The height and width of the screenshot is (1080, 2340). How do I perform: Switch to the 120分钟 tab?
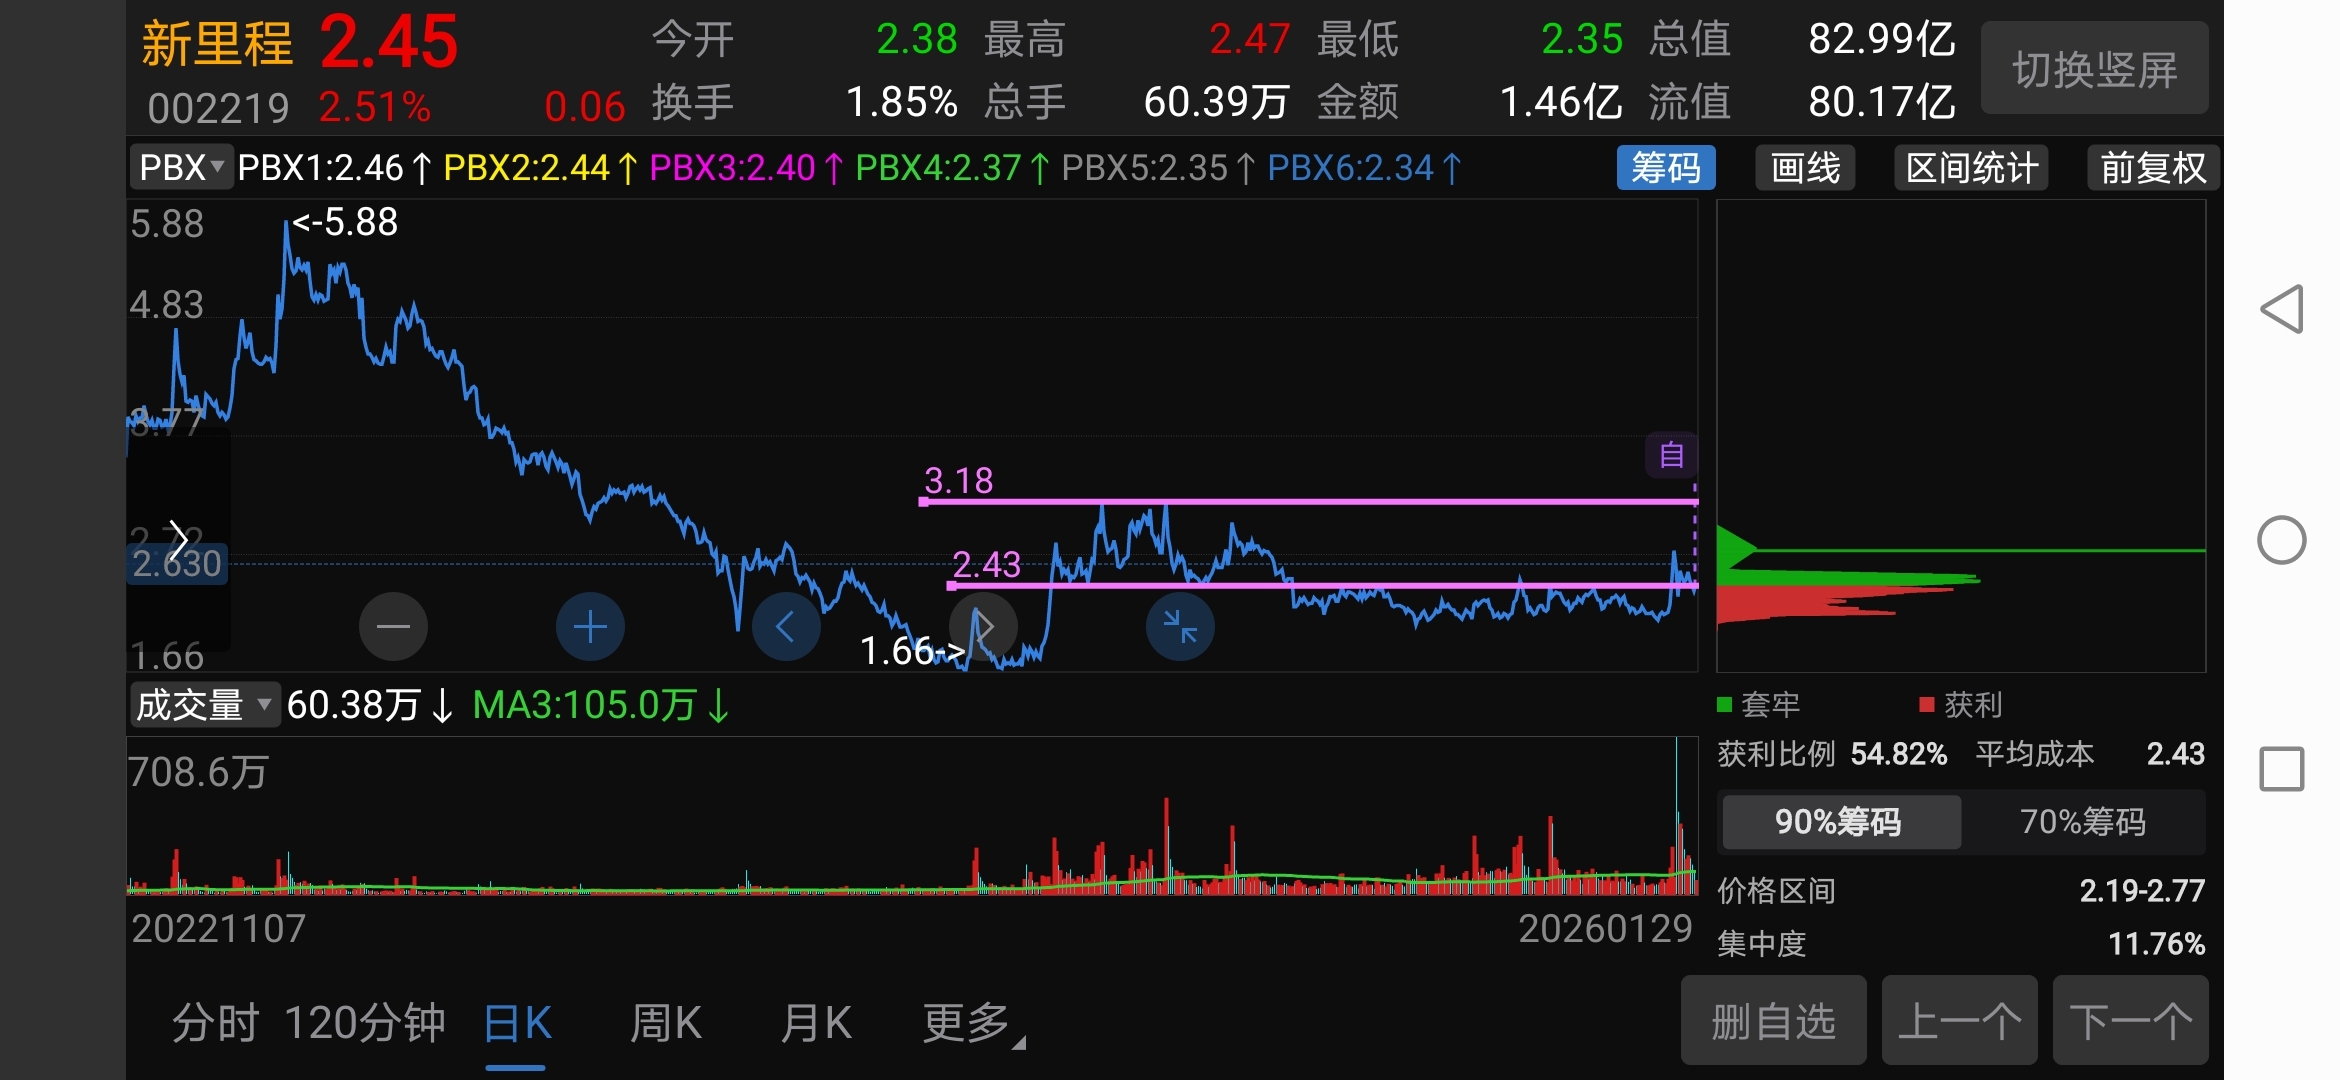pyautogui.click(x=364, y=1023)
